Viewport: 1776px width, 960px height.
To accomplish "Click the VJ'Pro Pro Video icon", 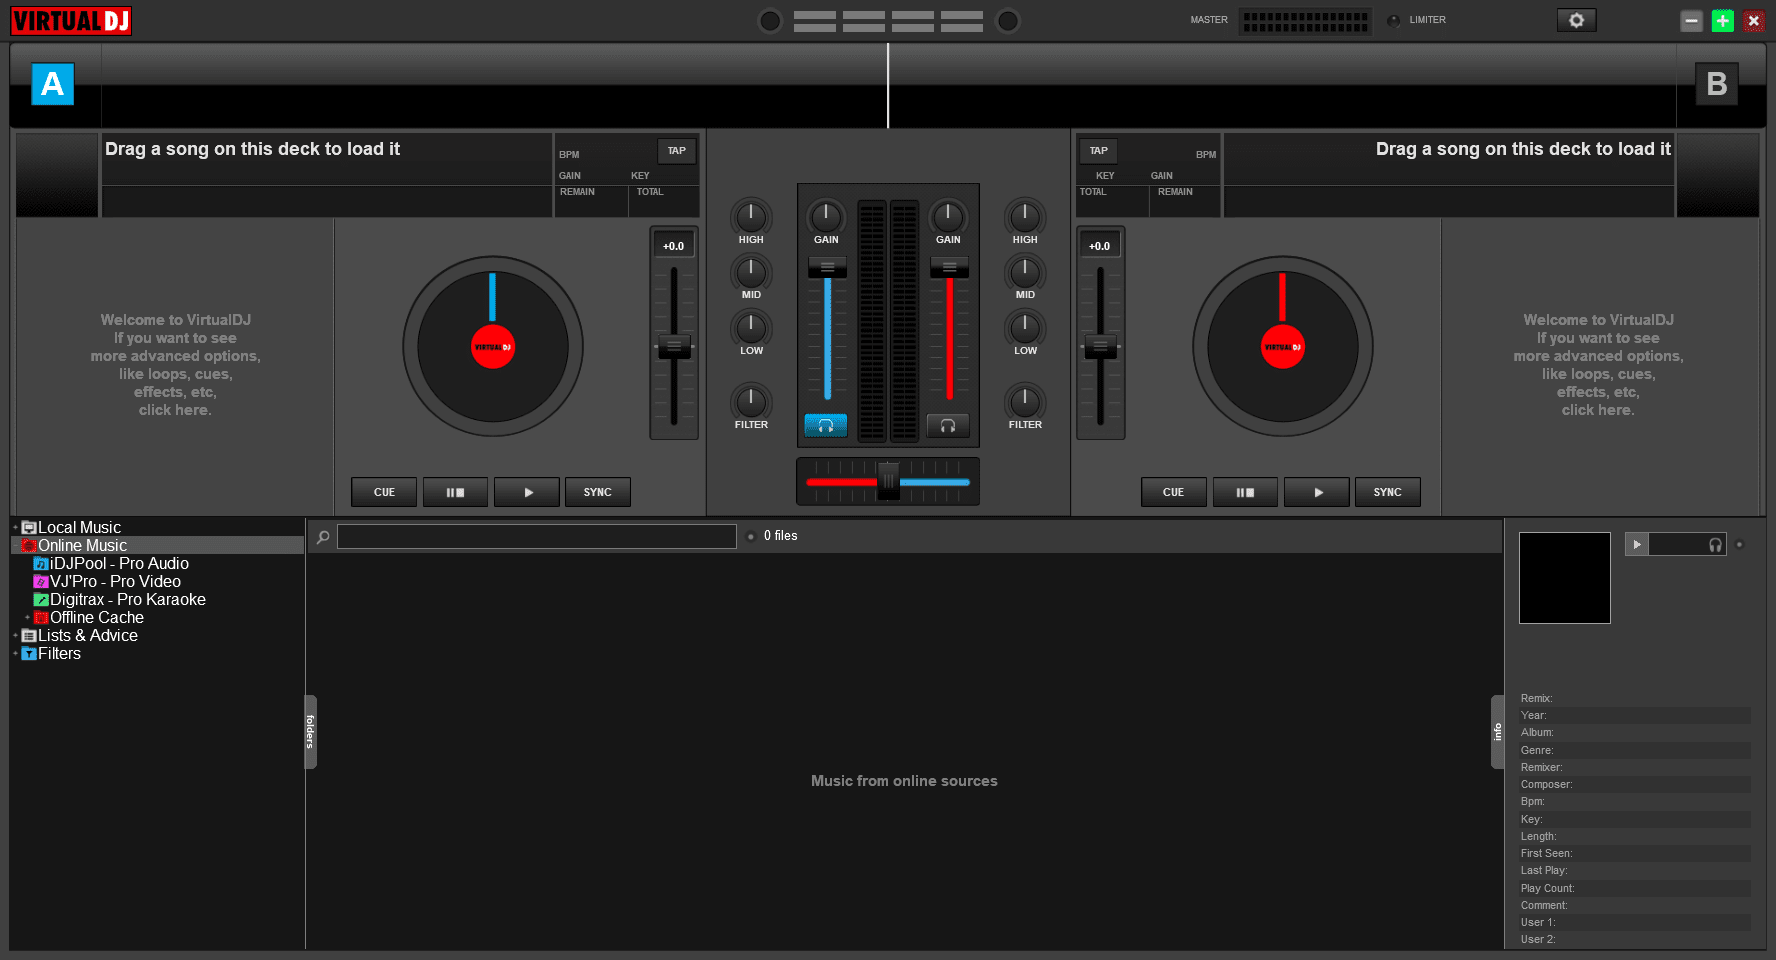I will click(41, 582).
